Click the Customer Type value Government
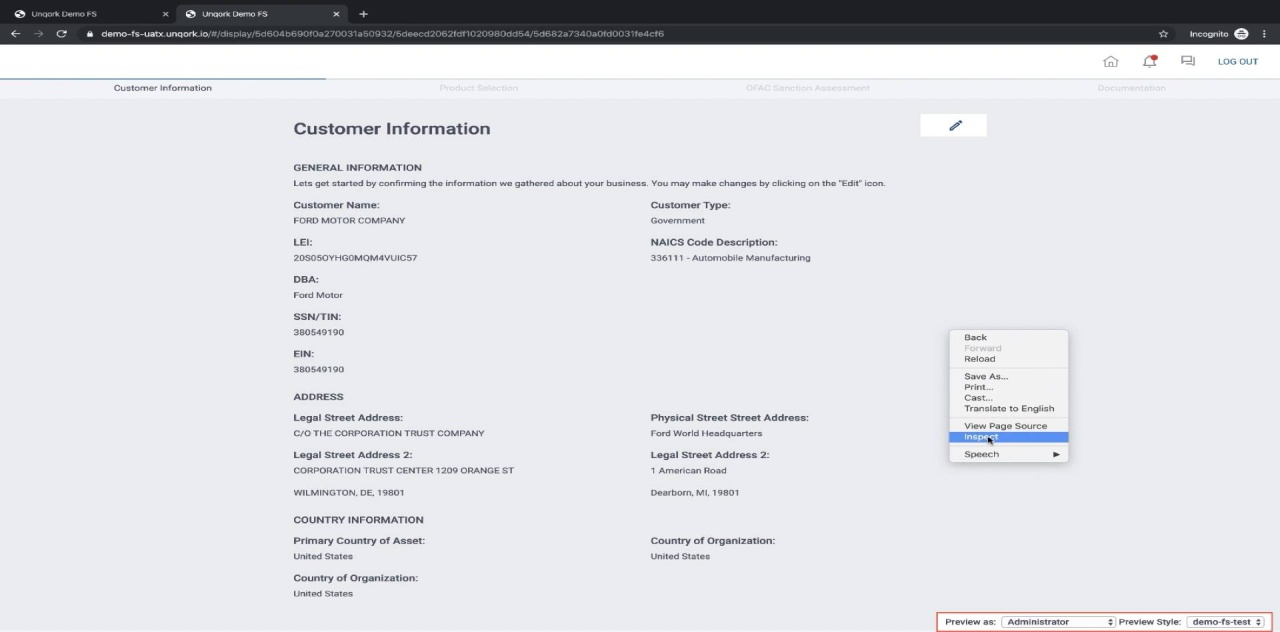Viewport: 1280px width, 632px height. [677, 220]
